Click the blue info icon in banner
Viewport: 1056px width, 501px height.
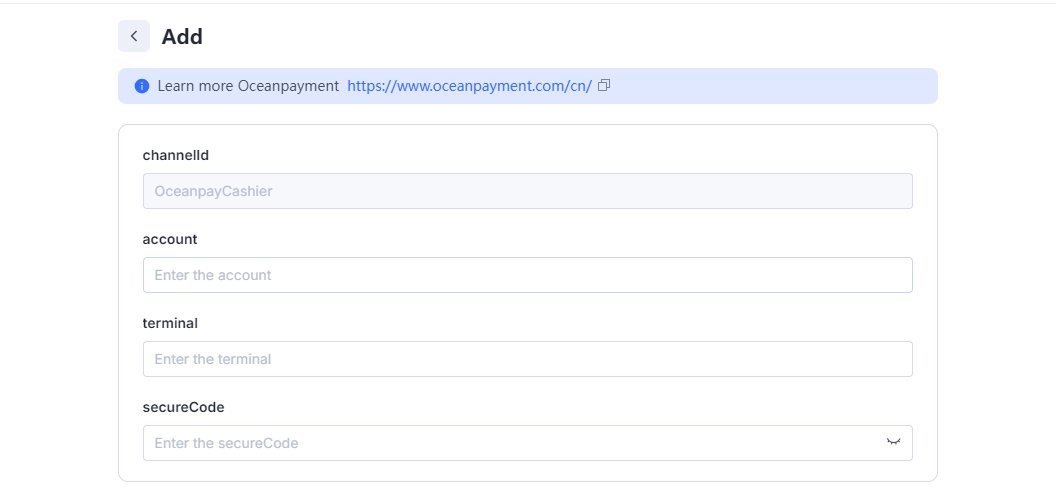(x=141, y=86)
